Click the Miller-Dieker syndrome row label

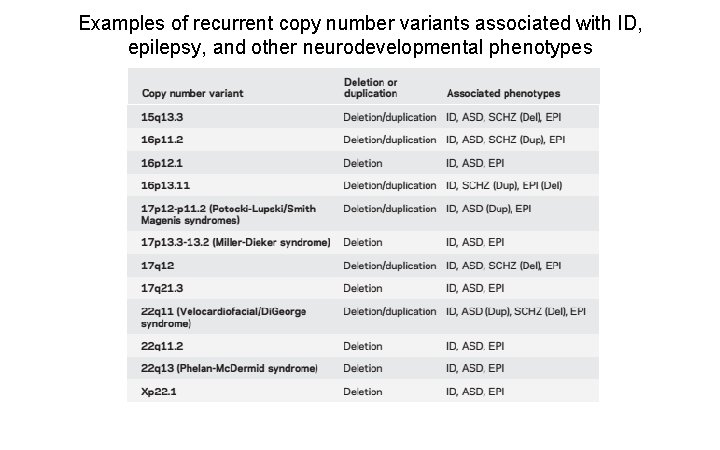coord(235,242)
